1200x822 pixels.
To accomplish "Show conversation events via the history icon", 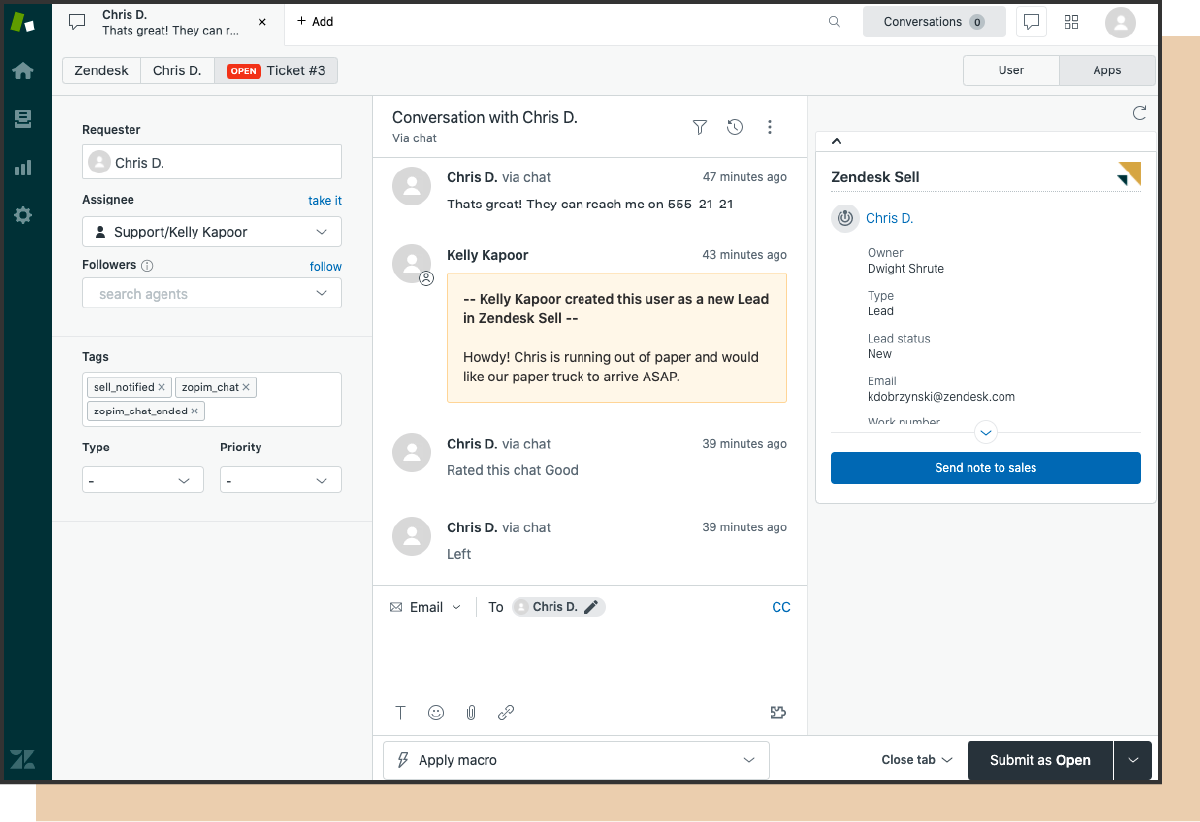I will [734, 127].
